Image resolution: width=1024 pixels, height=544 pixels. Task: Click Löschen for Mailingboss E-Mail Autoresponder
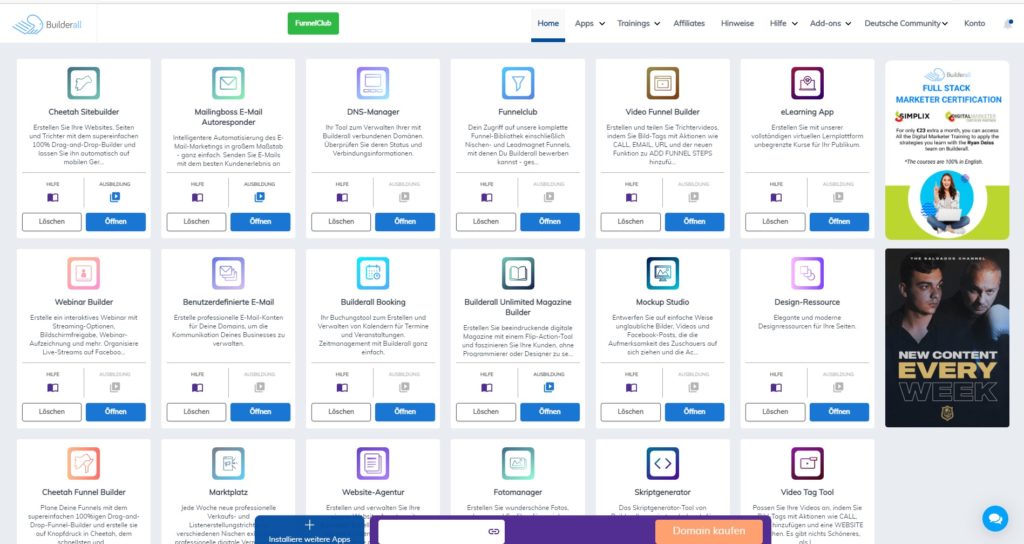click(196, 221)
